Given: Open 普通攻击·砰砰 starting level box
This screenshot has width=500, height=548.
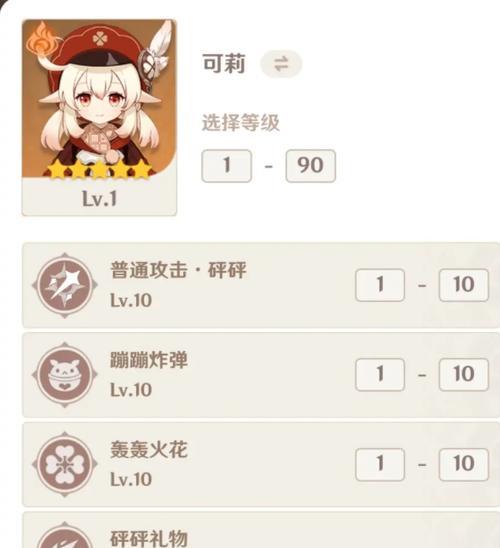Looking at the screenshot, I should click(380, 285).
